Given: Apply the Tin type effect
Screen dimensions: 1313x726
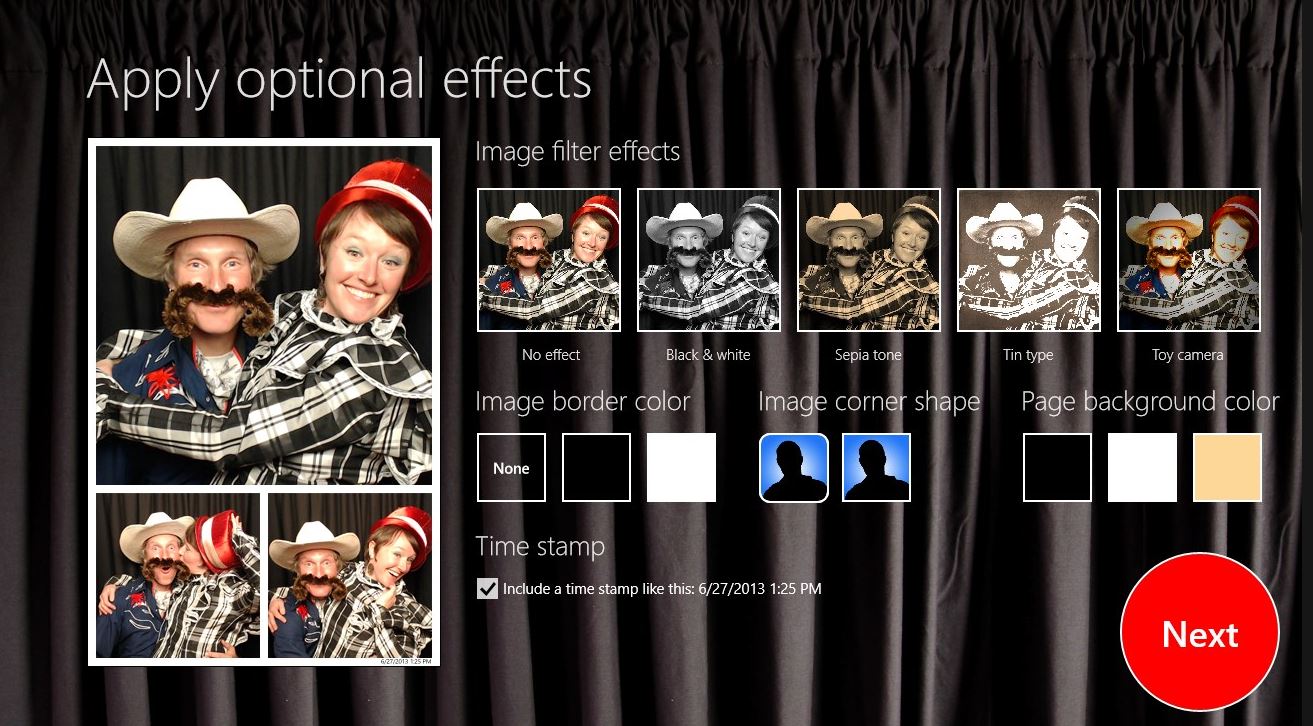Looking at the screenshot, I should (x=1029, y=260).
